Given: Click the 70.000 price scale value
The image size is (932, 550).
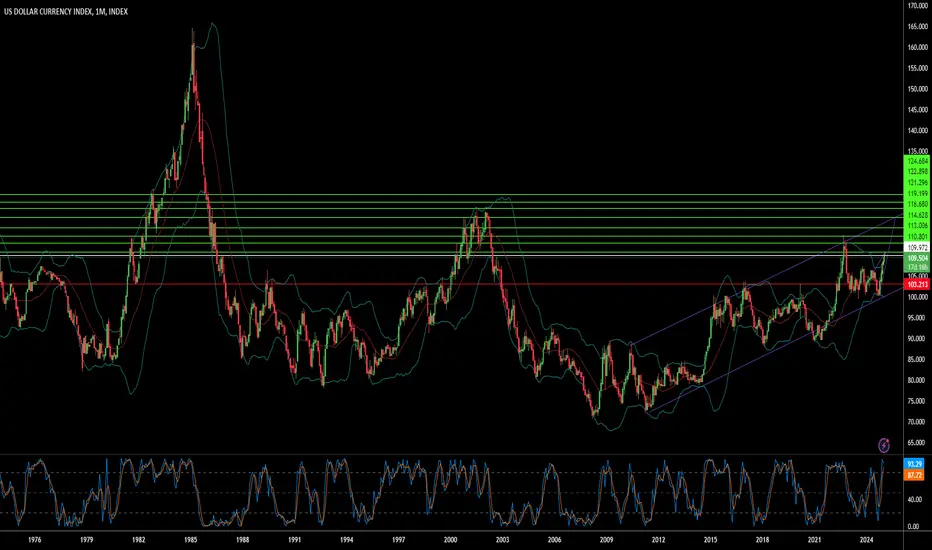Looking at the screenshot, I should (918, 422).
